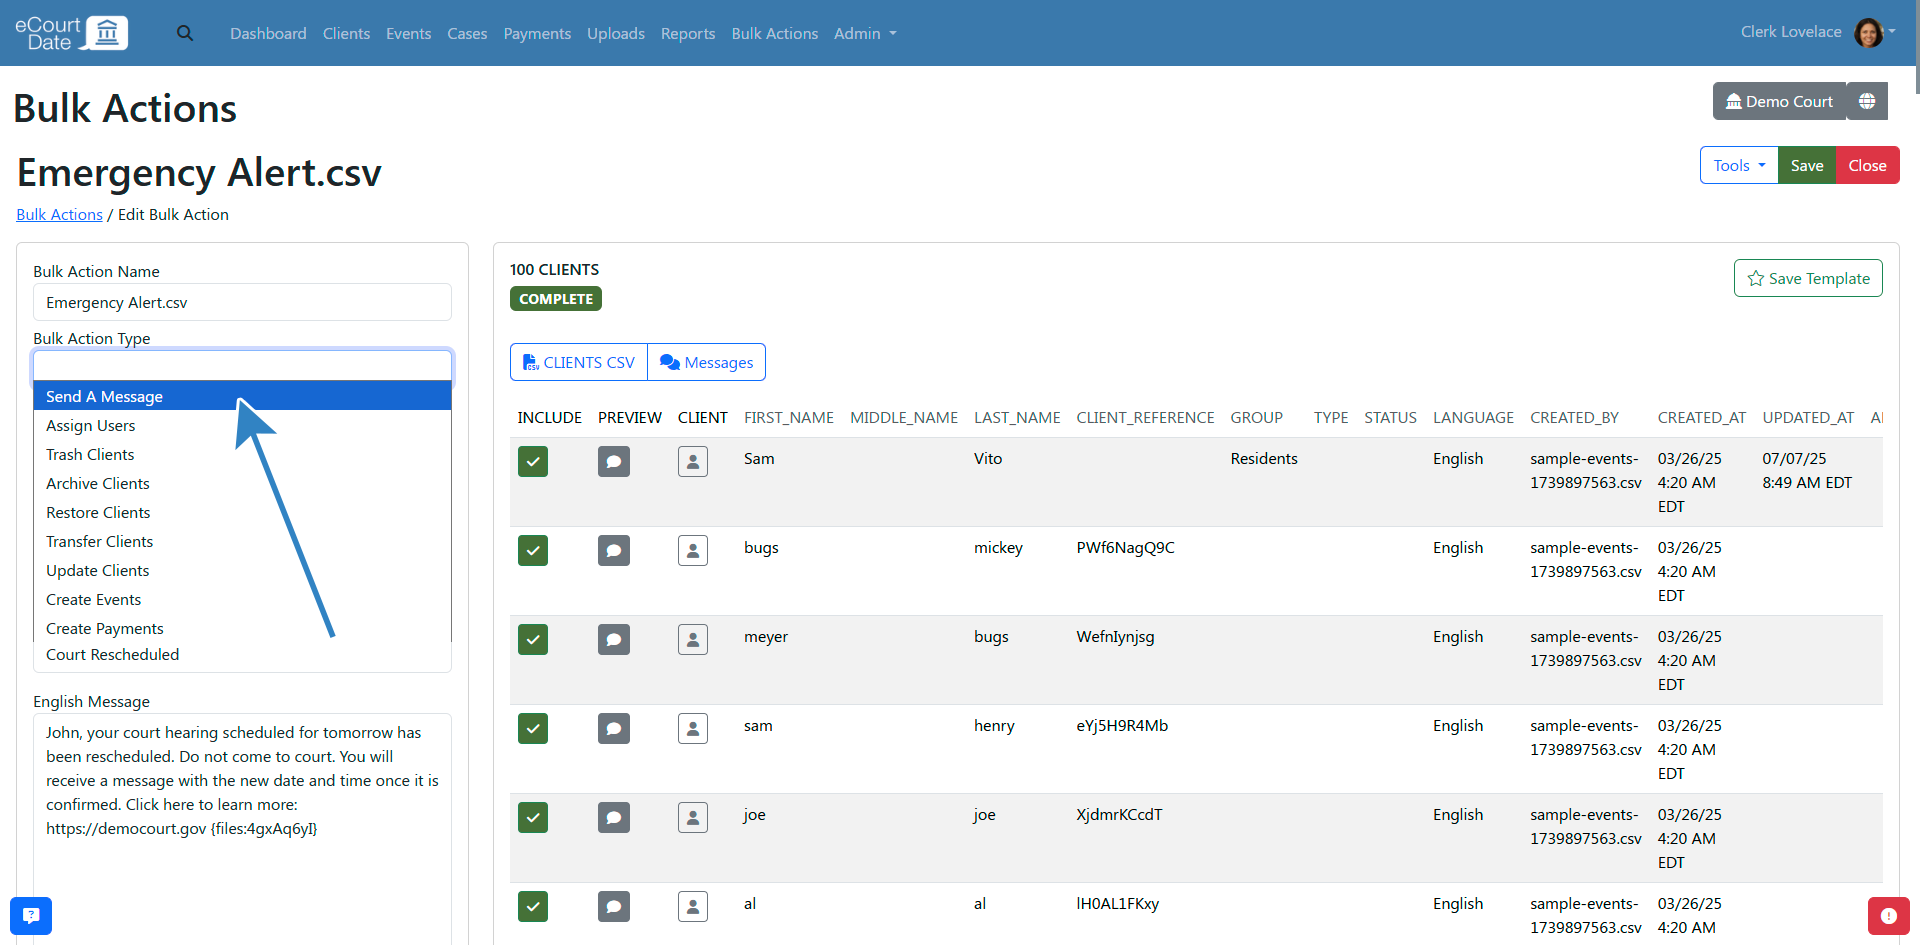Select Trash Clients option
Screen dimensions: 1920x945
[x=242, y=454]
